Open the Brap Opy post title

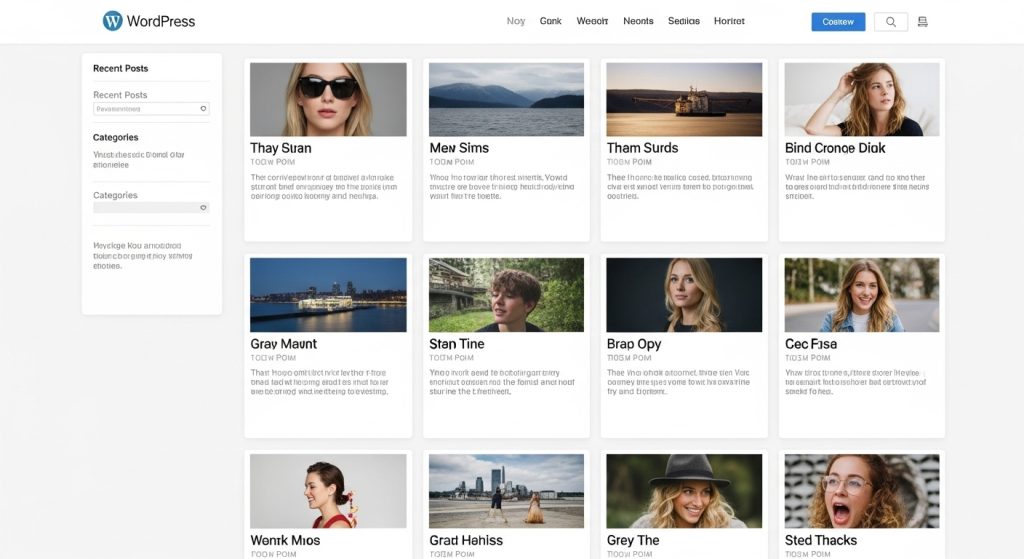tap(634, 344)
